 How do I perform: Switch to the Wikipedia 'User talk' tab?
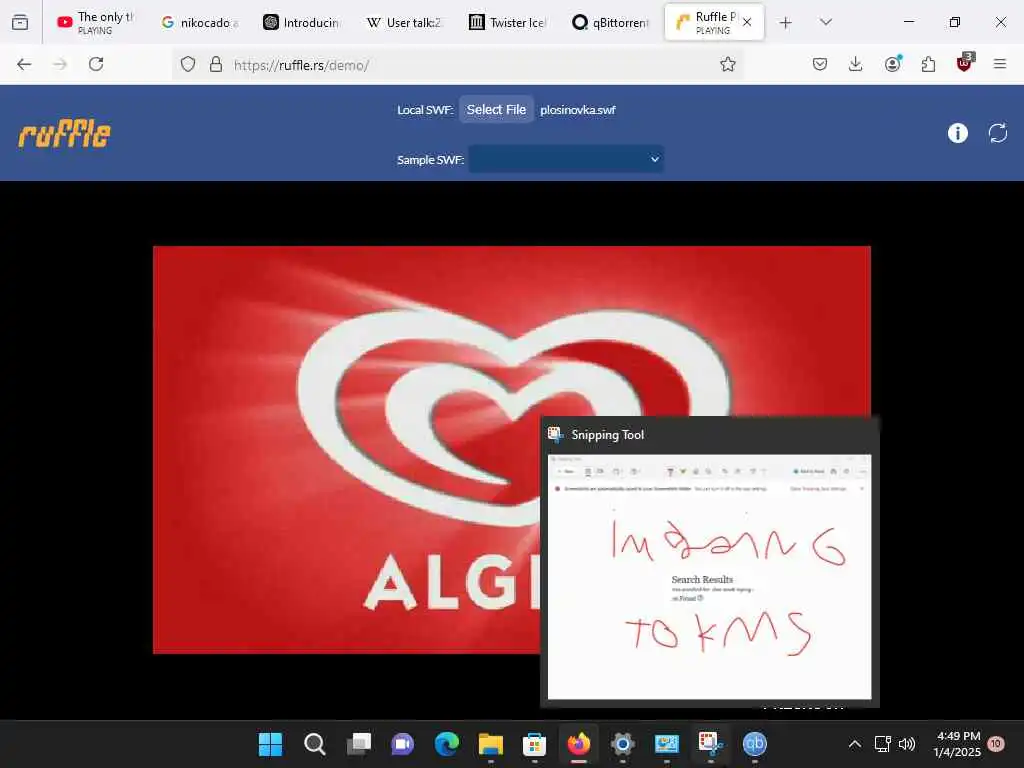pos(404,22)
